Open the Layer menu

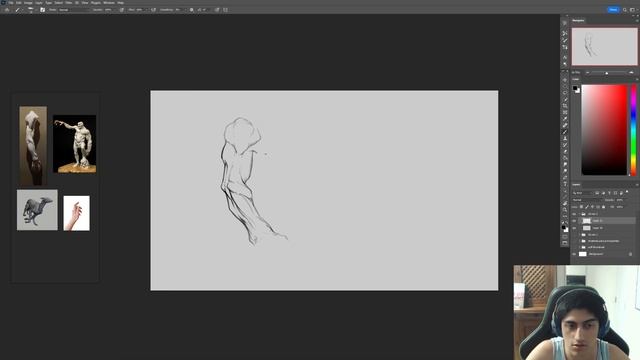click(x=38, y=3)
